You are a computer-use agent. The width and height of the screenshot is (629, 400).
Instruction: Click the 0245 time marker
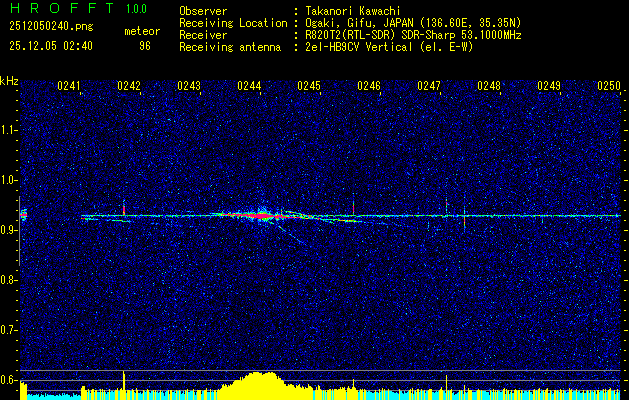309,86
